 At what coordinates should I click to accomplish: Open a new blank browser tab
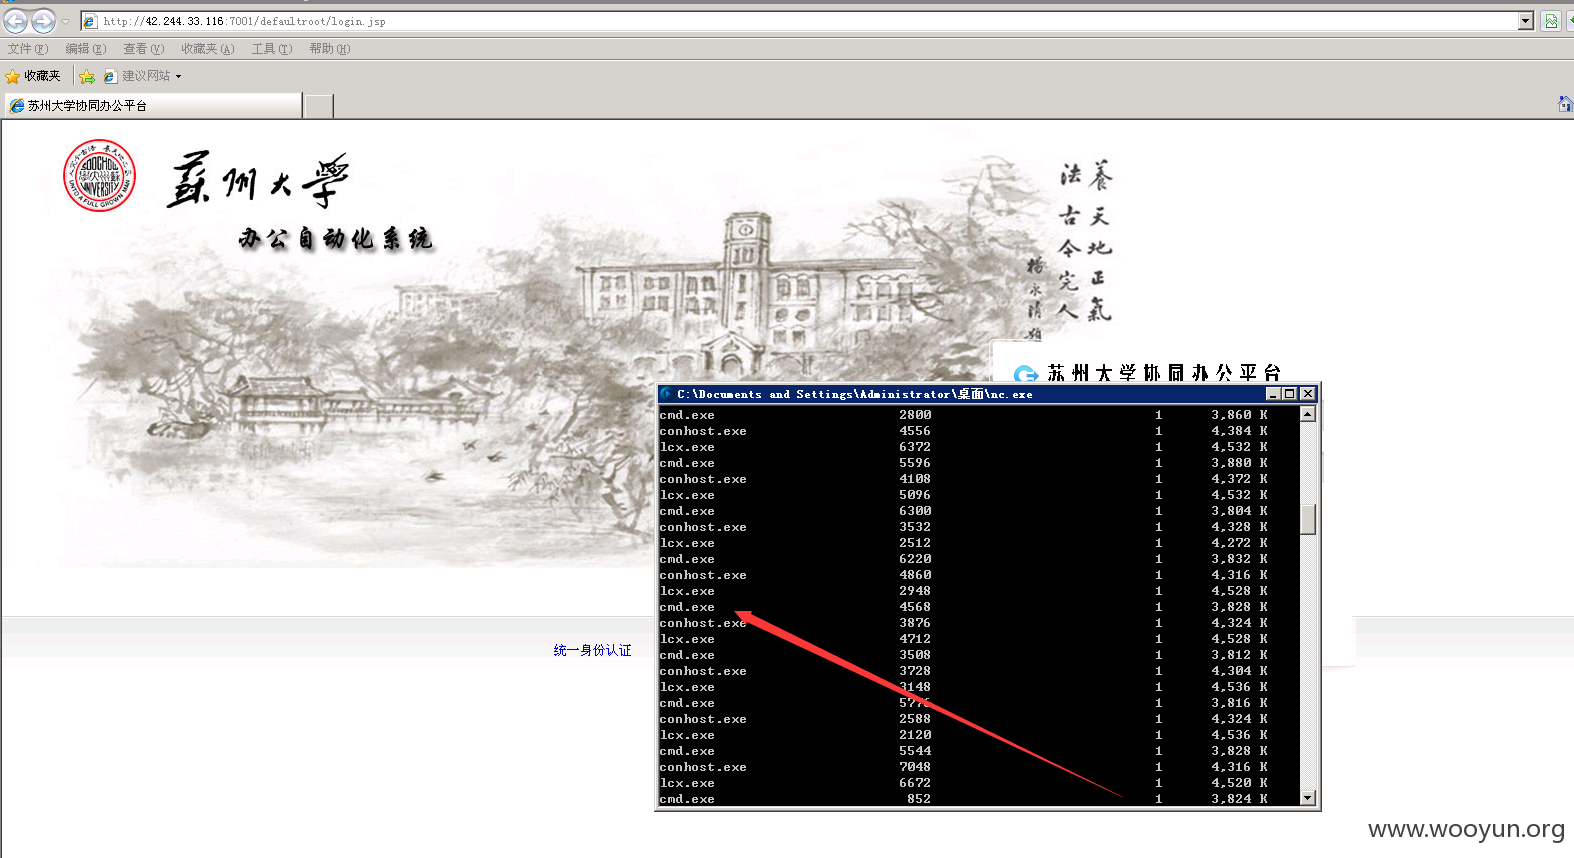pos(318,106)
